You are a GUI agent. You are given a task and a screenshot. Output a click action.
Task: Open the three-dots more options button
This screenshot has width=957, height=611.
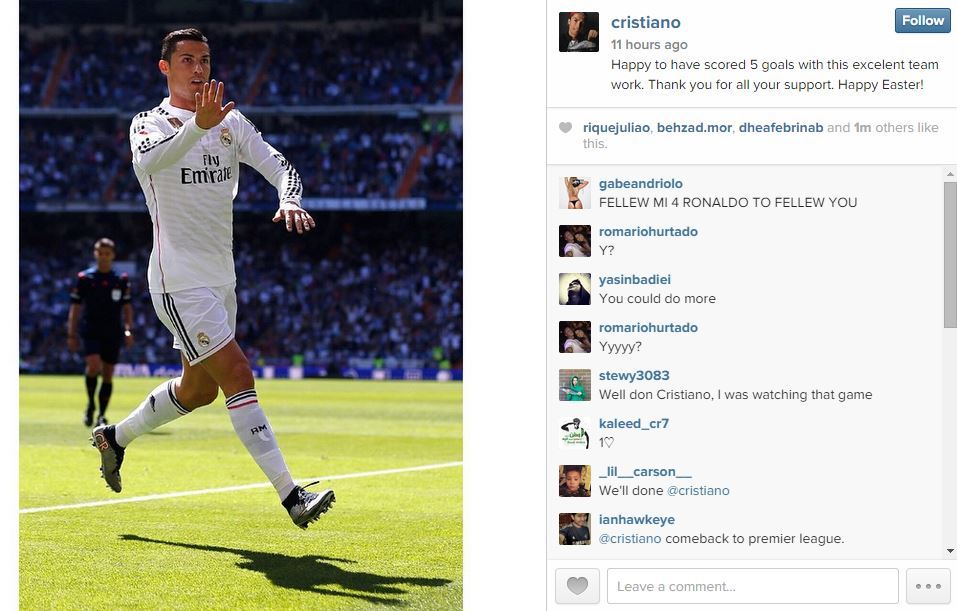928,586
